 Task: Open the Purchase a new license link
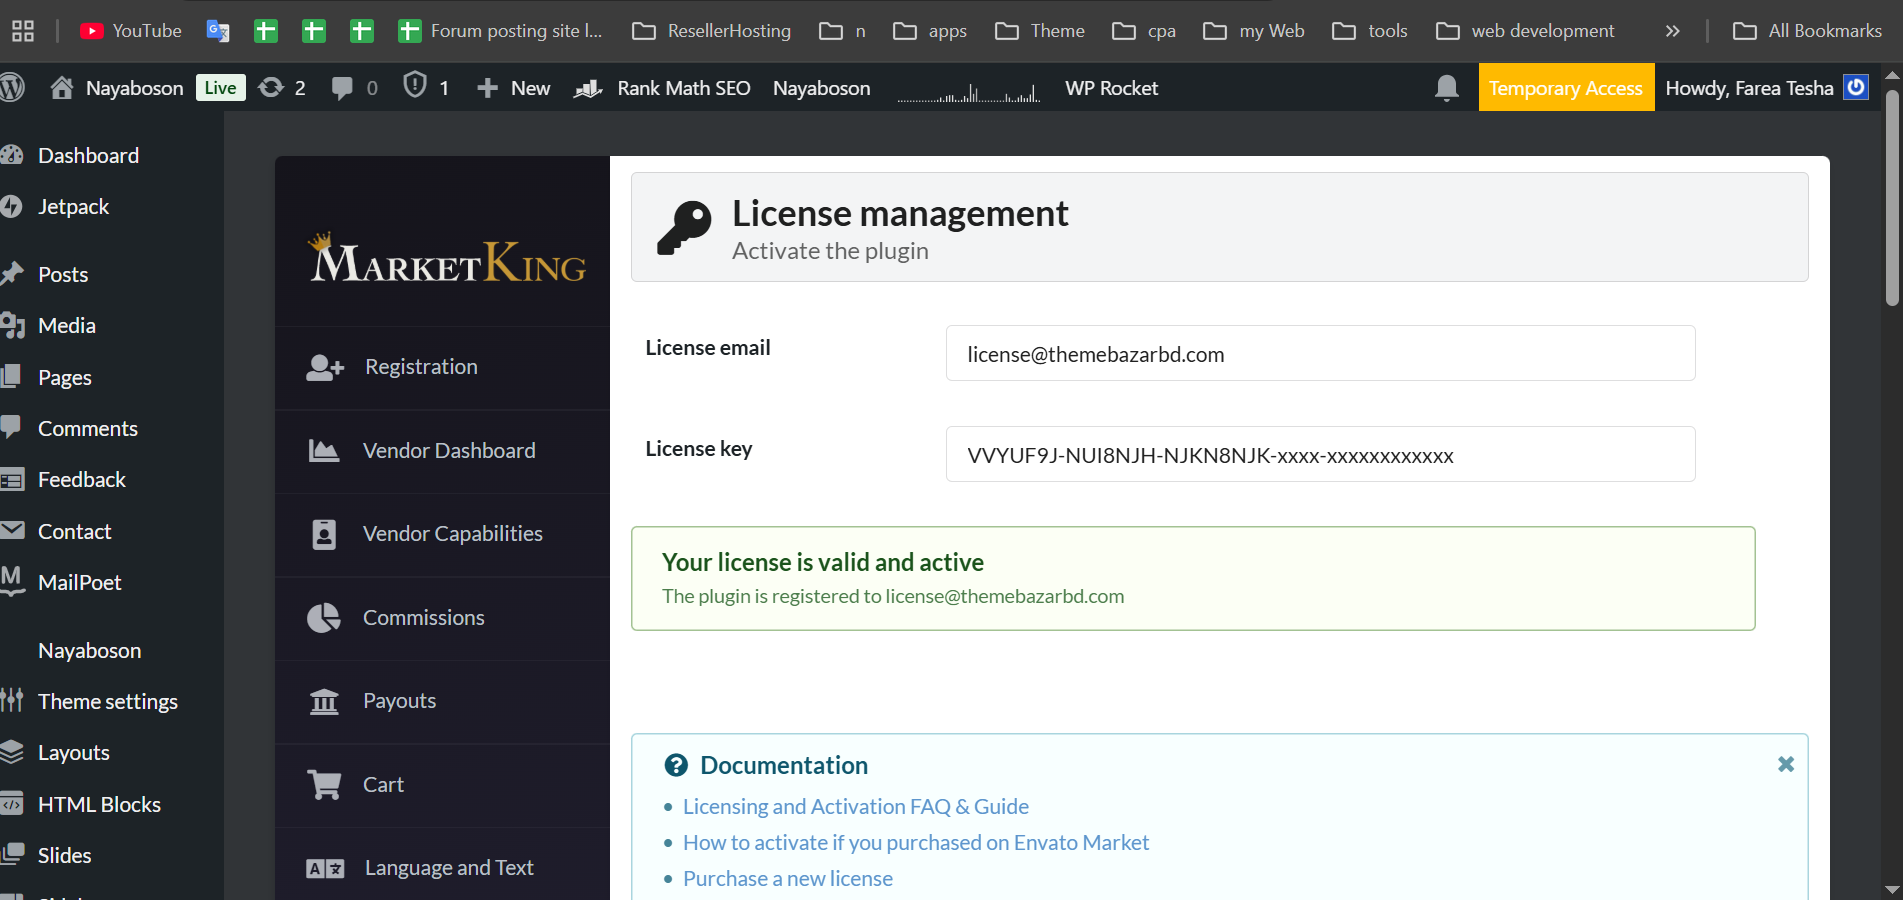(x=788, y=878)
